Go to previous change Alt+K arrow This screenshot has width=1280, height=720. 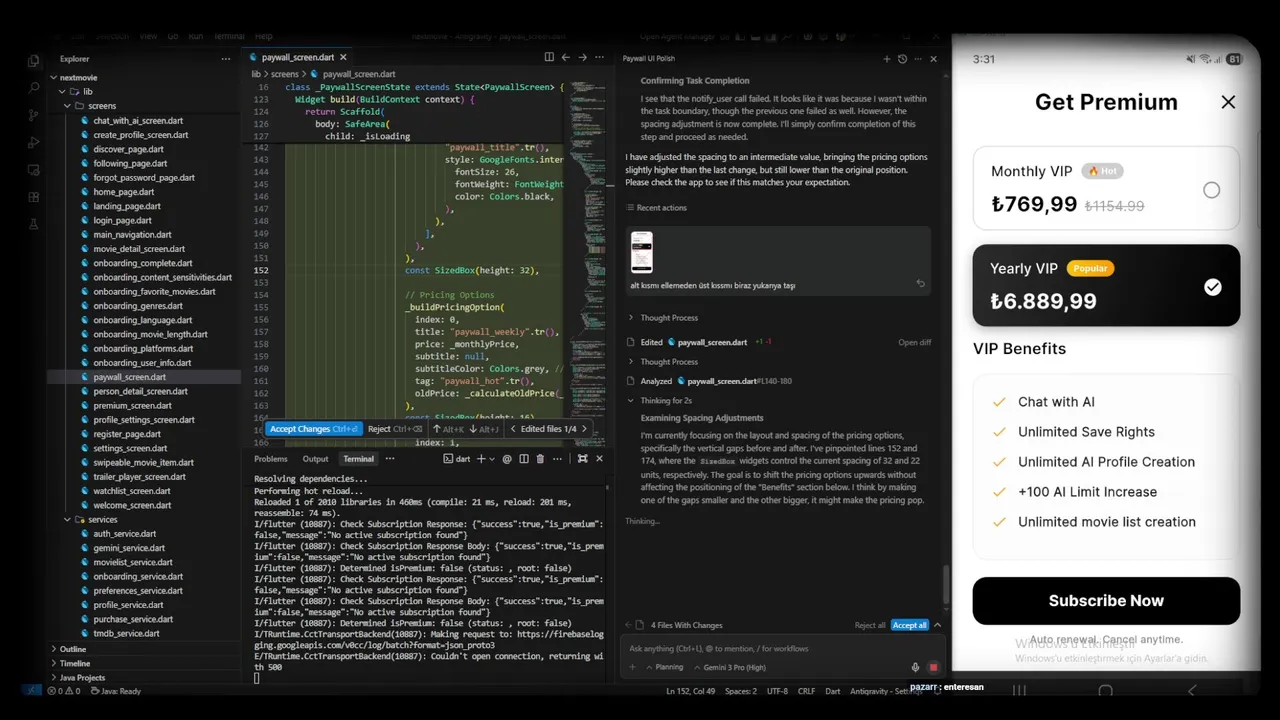436,429
